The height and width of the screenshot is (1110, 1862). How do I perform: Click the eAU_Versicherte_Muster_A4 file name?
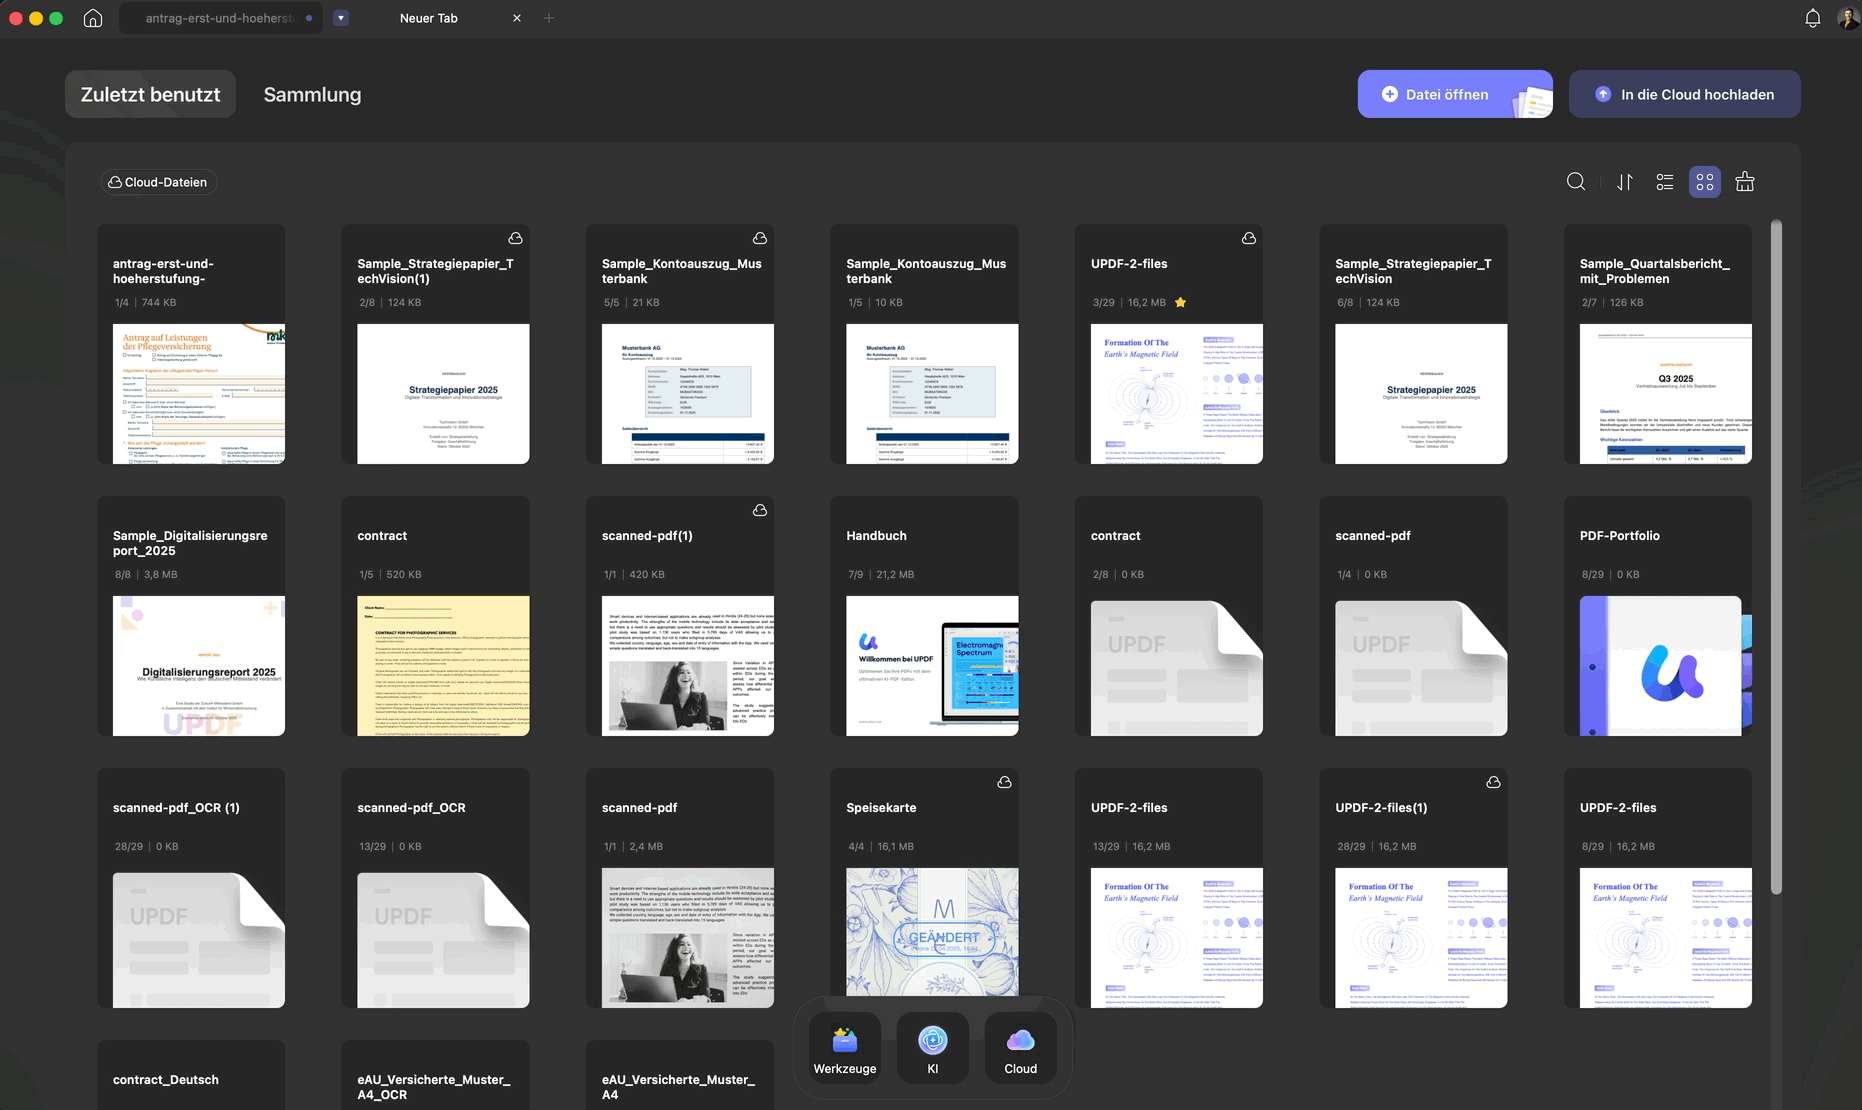678,1087
